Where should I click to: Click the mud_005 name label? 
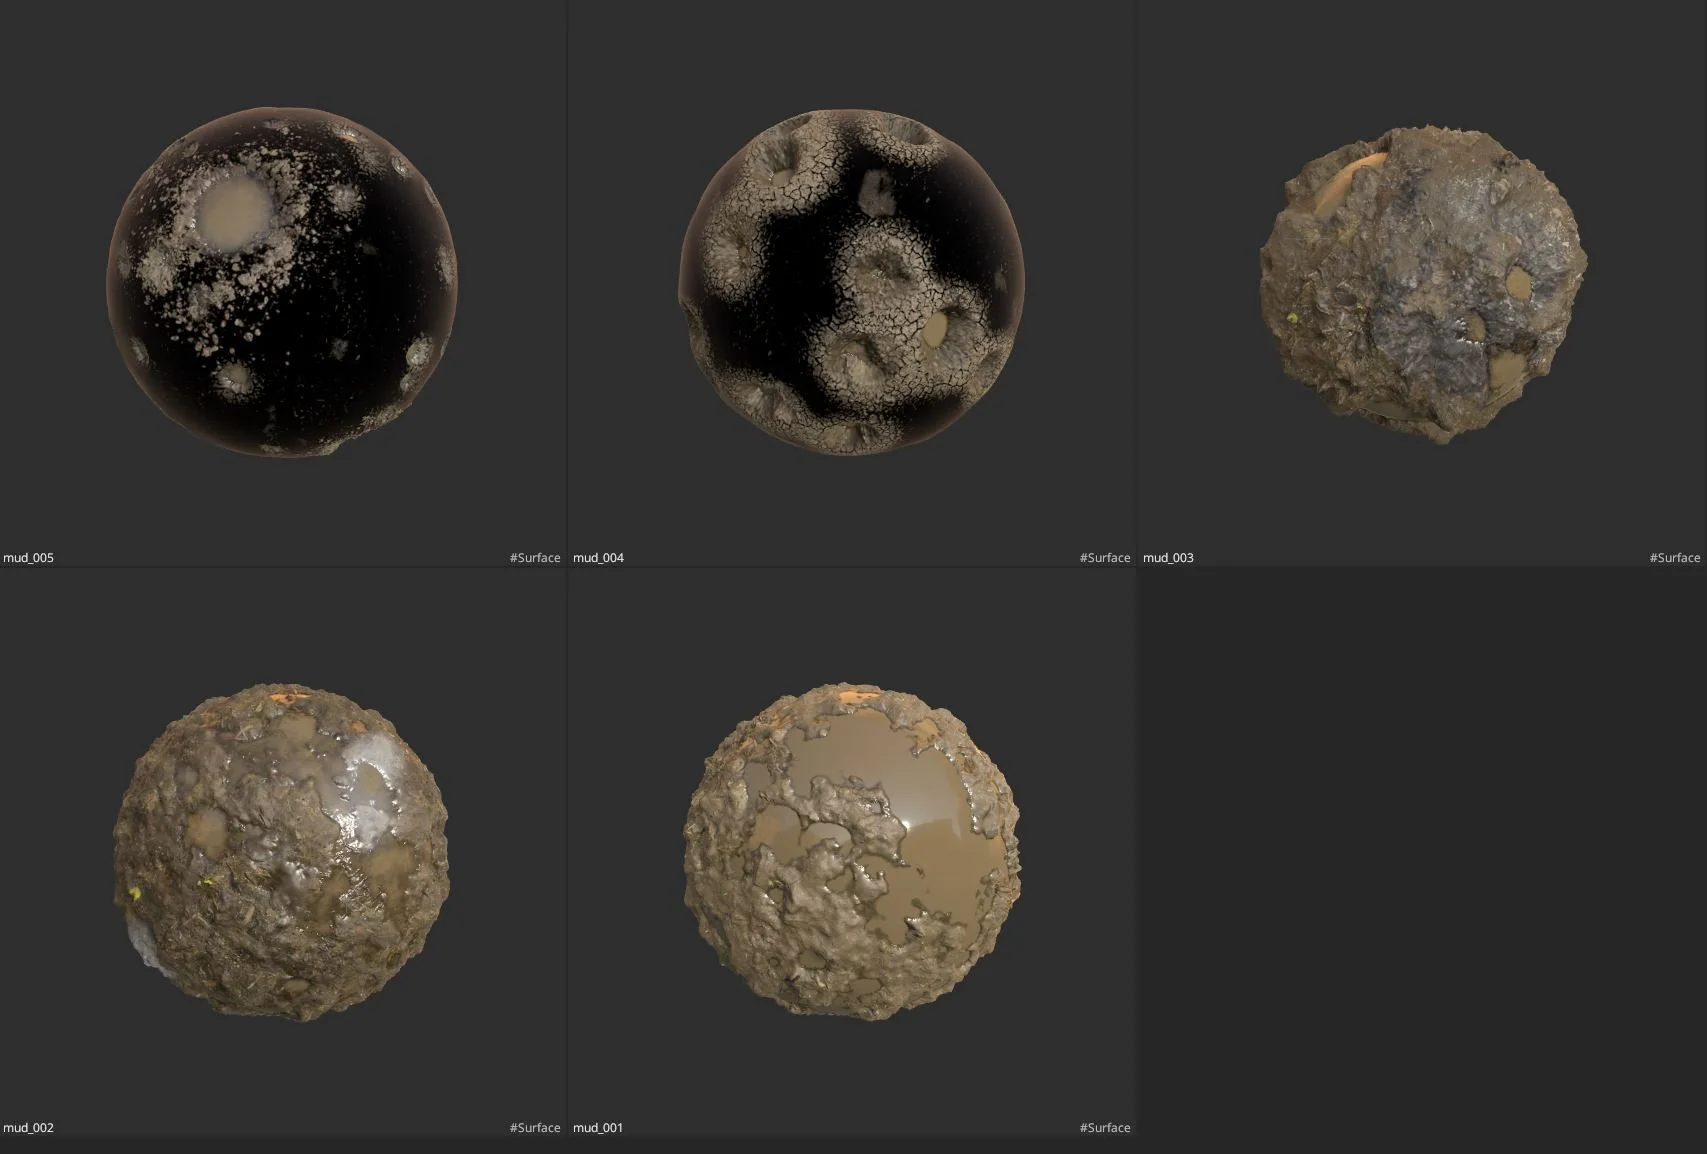[29, 558]
